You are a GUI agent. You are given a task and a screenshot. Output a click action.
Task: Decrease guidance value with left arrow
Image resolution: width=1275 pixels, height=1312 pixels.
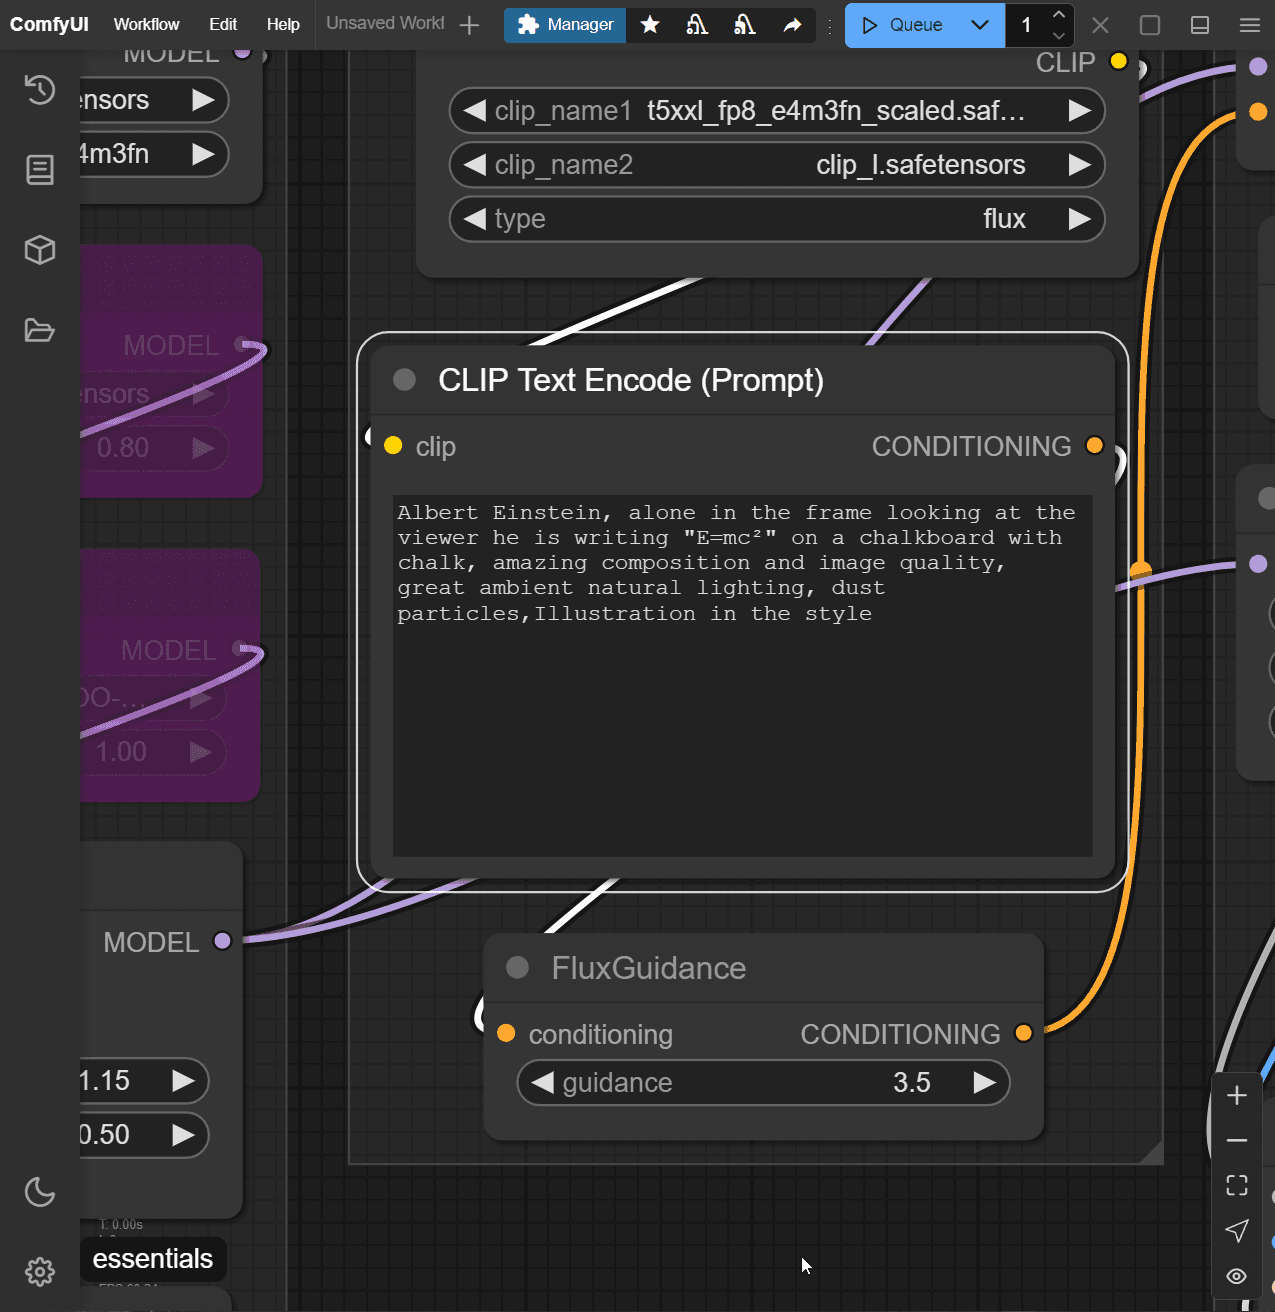click(x=542, y=1082)
